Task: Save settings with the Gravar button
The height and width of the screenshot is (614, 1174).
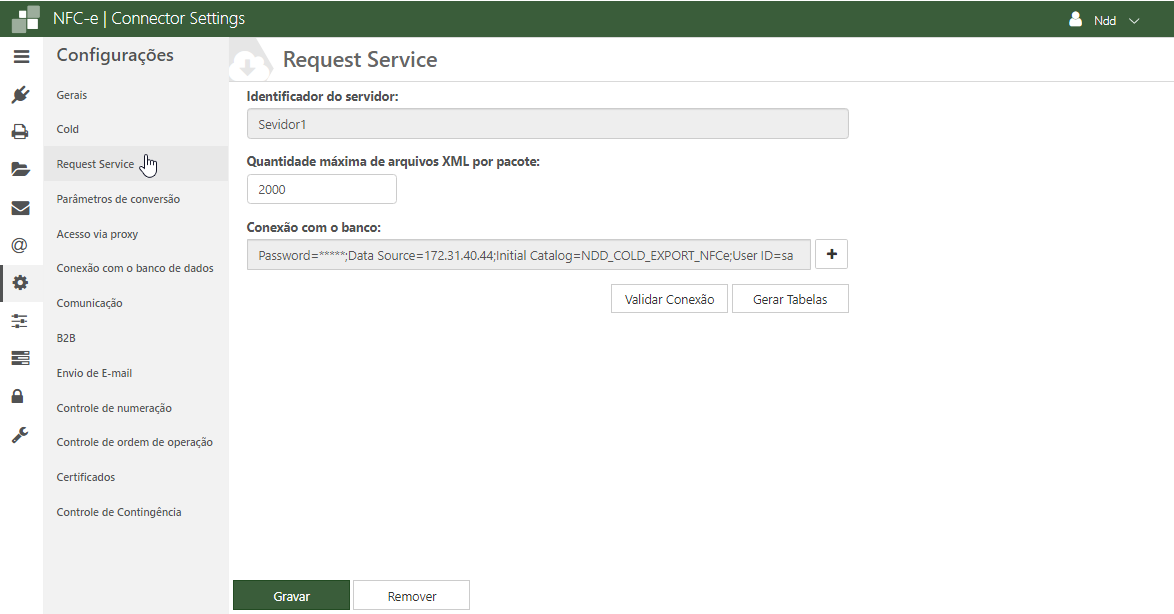Action: [291, 596]
